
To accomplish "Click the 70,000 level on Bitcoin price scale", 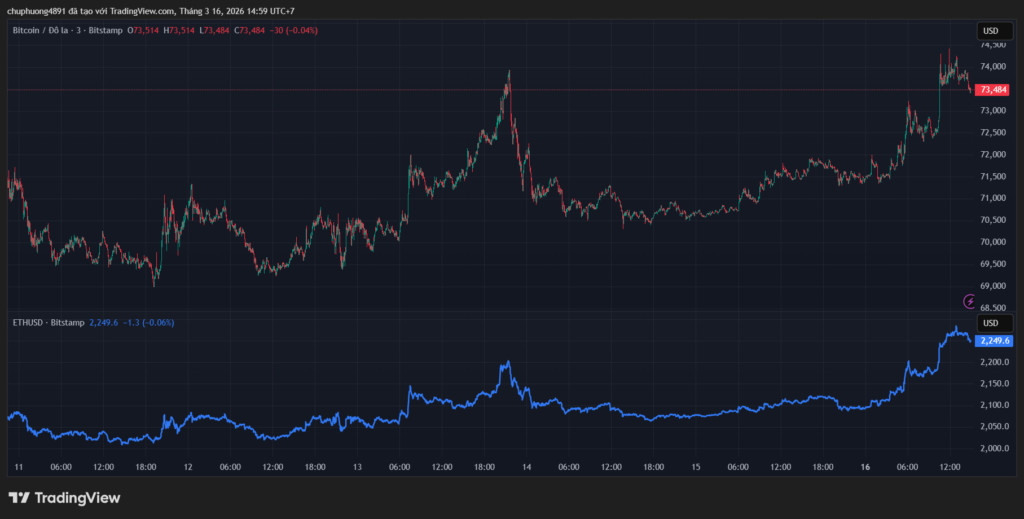I will pyautogui.click(x=993, y=242).
